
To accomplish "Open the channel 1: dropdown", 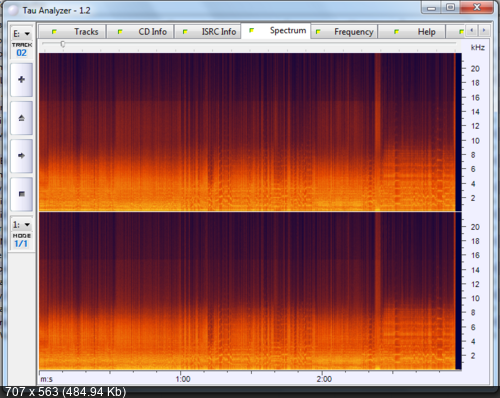I will point(22,225).
